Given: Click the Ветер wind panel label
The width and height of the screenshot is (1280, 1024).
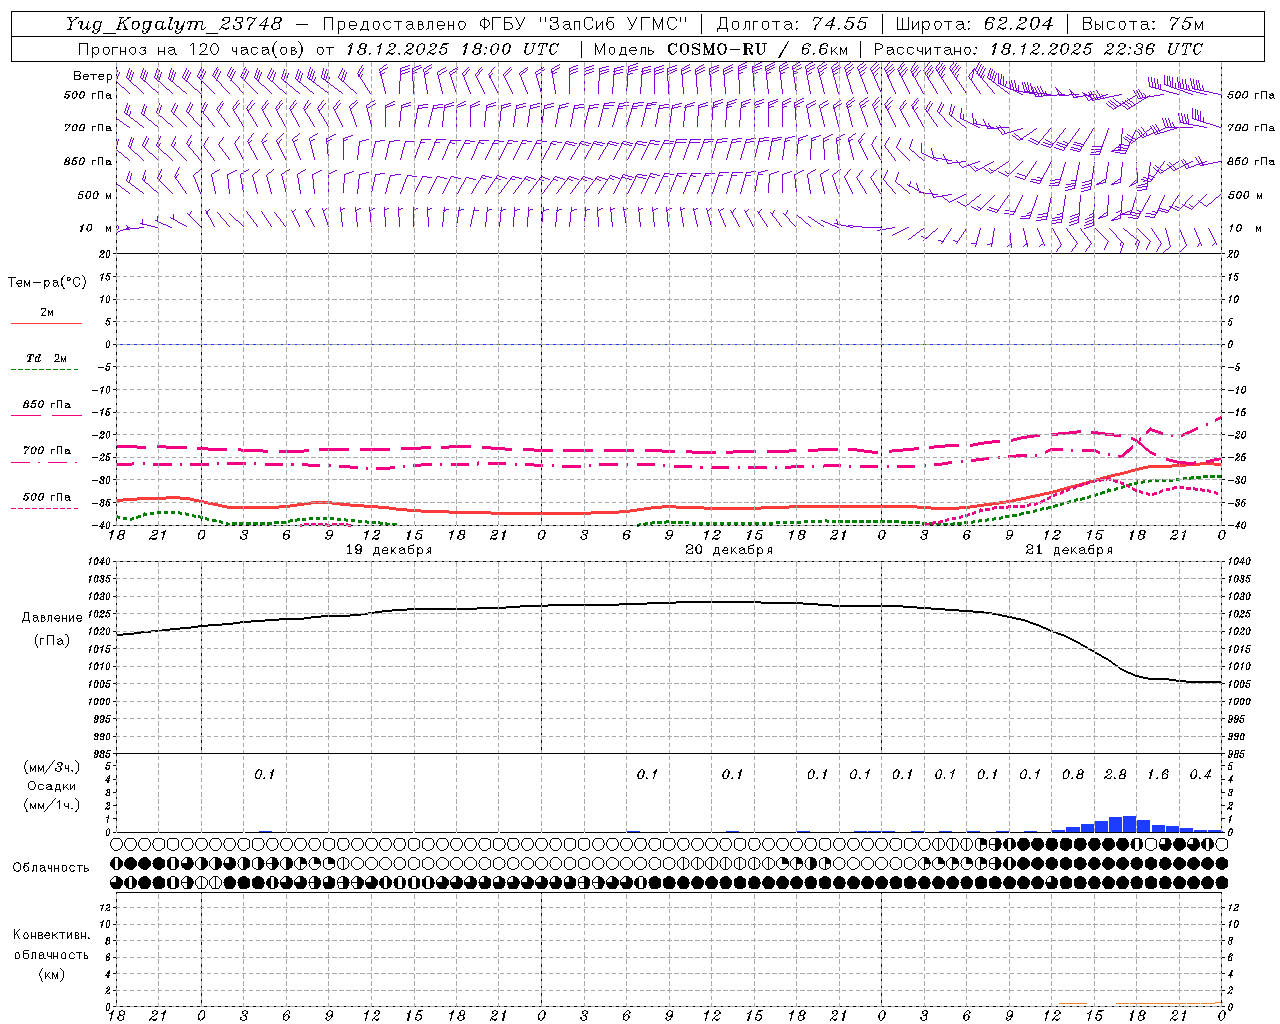Looking at the screenshot, I should tap(93, 76).
